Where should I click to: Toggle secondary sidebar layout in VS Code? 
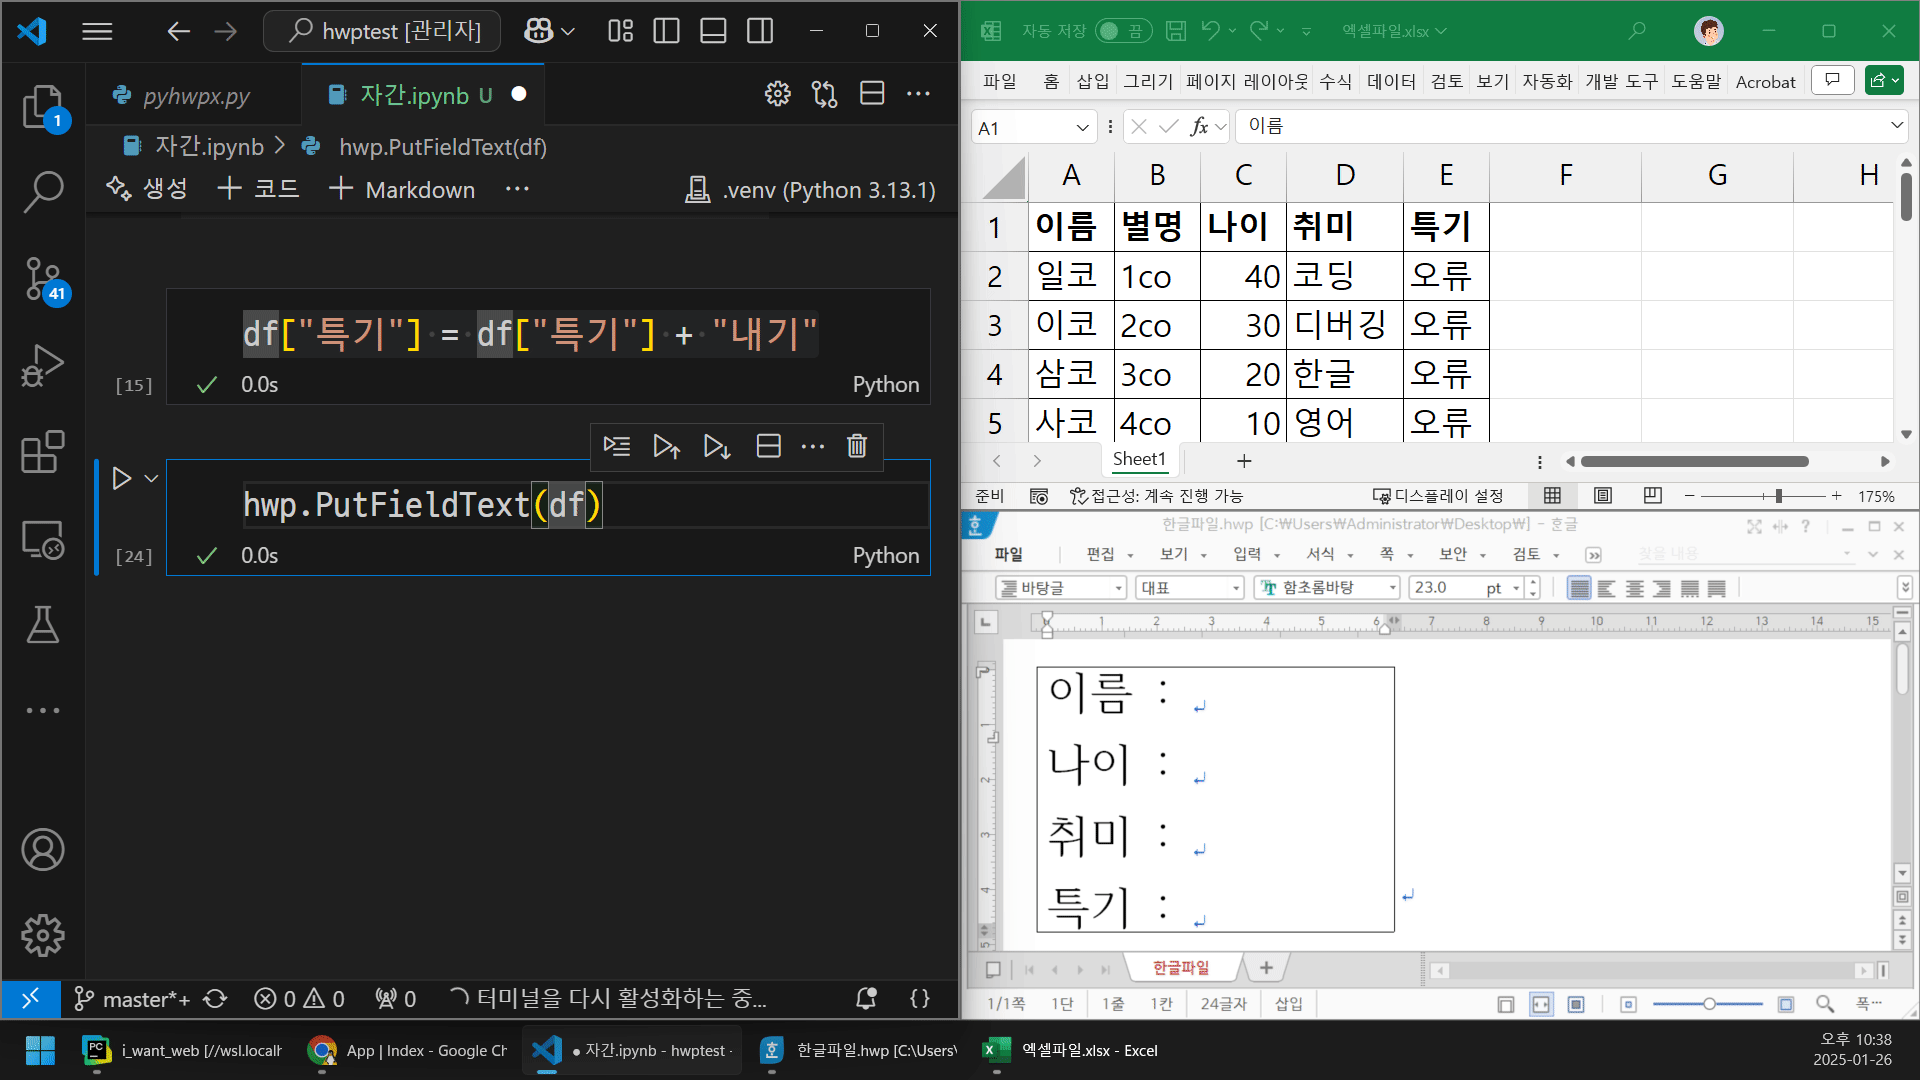pyautogui.click(x=760, y=31)
